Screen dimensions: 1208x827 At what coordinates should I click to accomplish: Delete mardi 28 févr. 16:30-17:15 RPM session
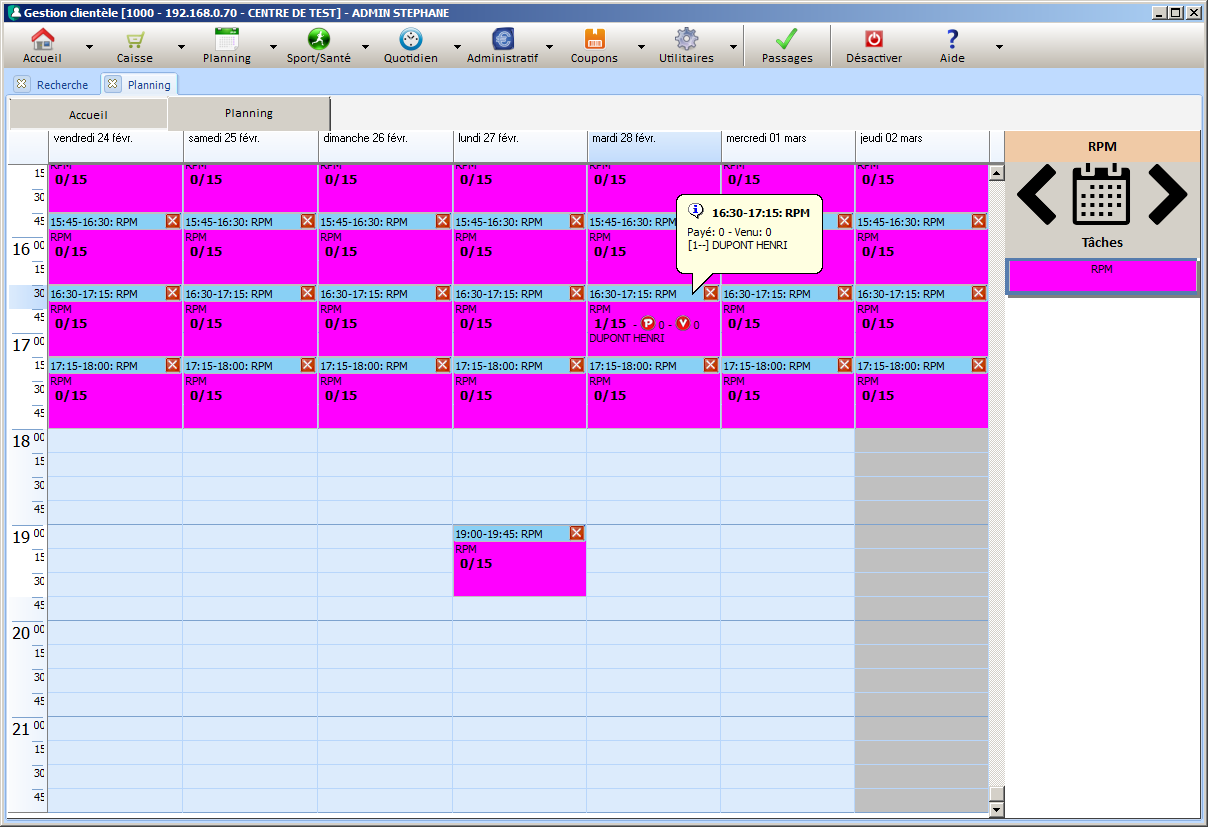pos(710,293)
